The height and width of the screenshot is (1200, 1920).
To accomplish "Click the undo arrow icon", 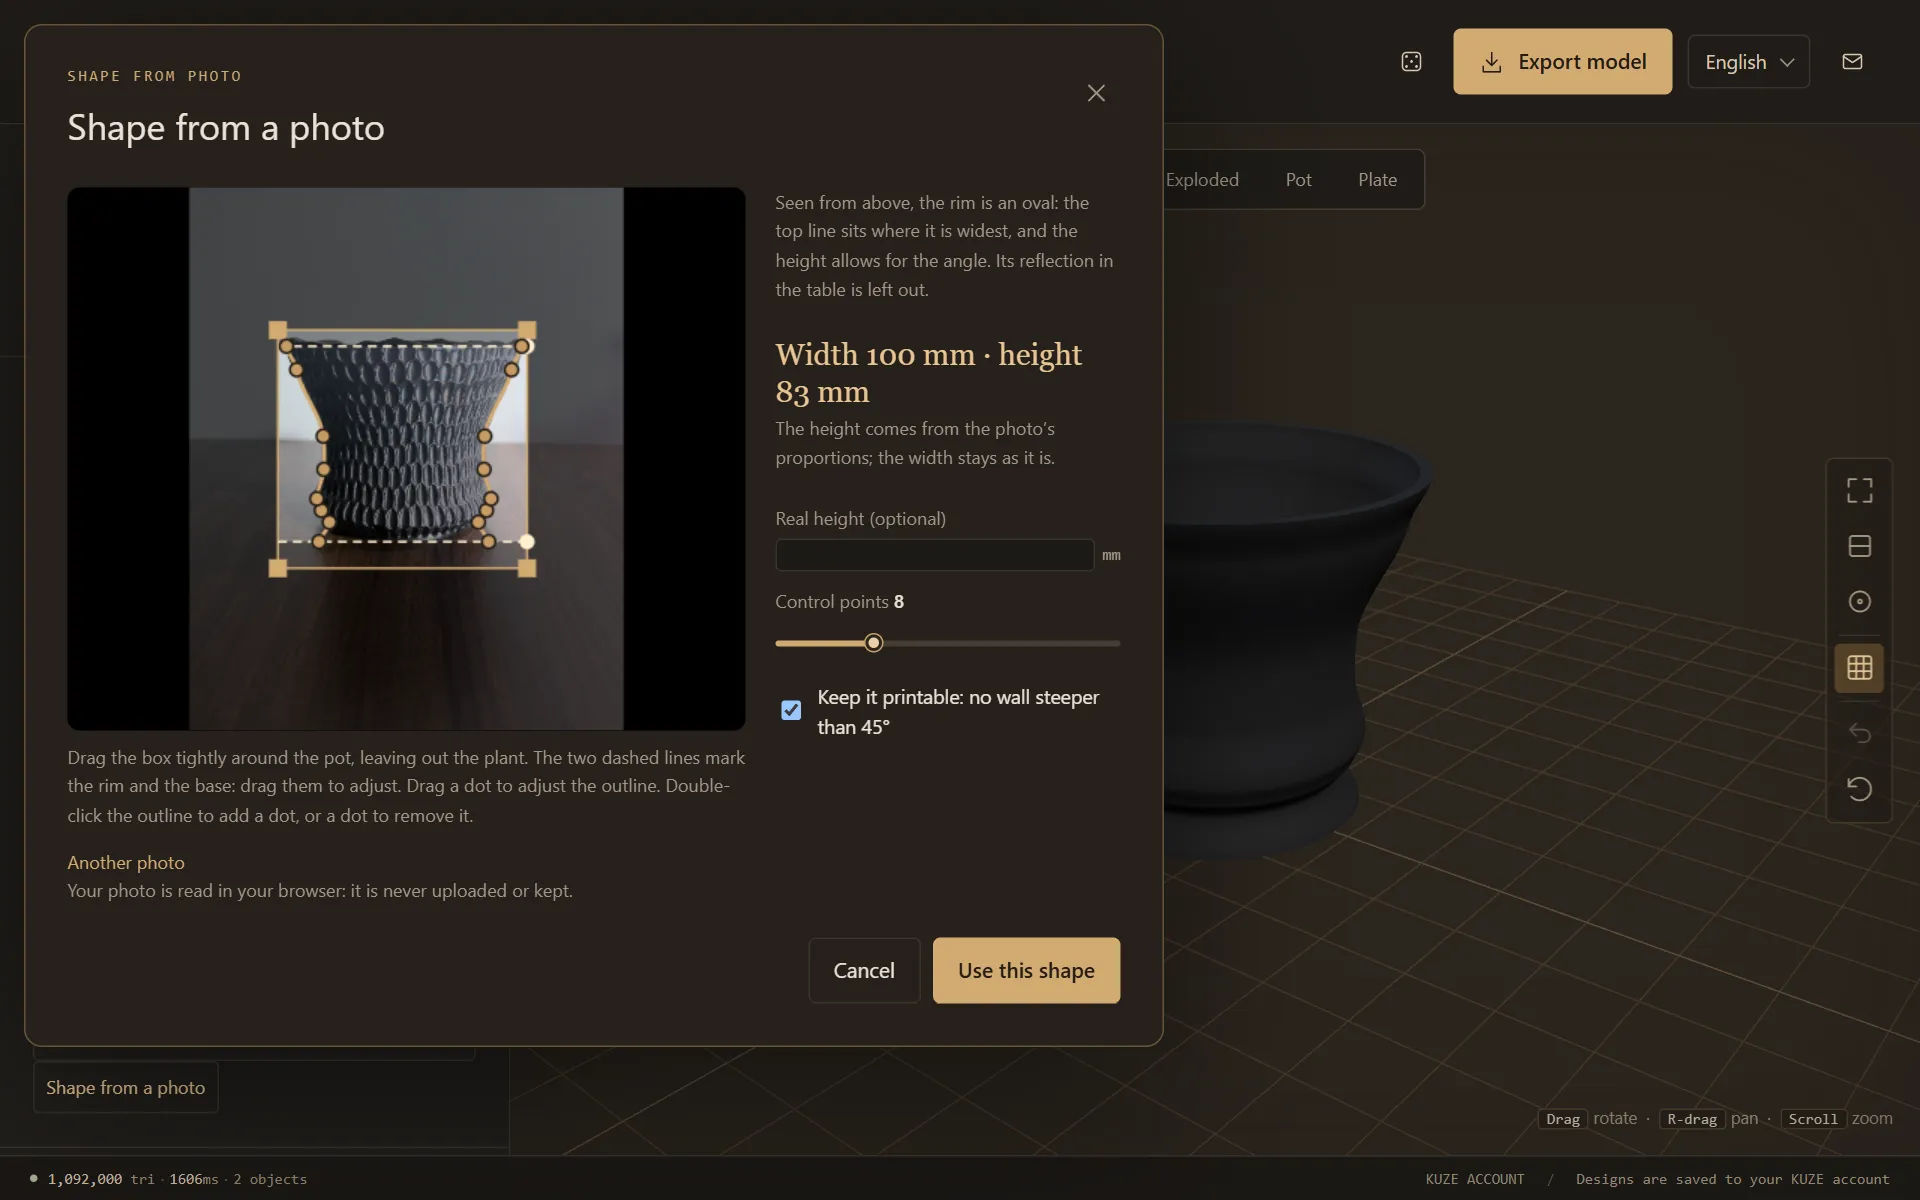I will (x=1859, y=733).
